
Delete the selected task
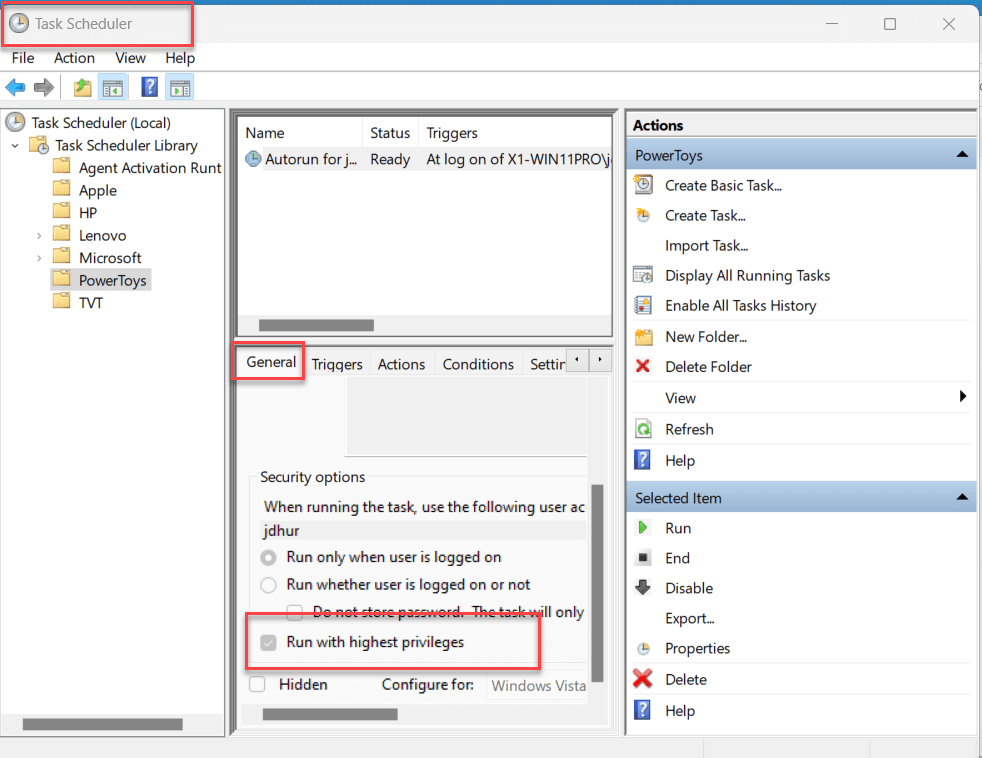pos(679,679)
